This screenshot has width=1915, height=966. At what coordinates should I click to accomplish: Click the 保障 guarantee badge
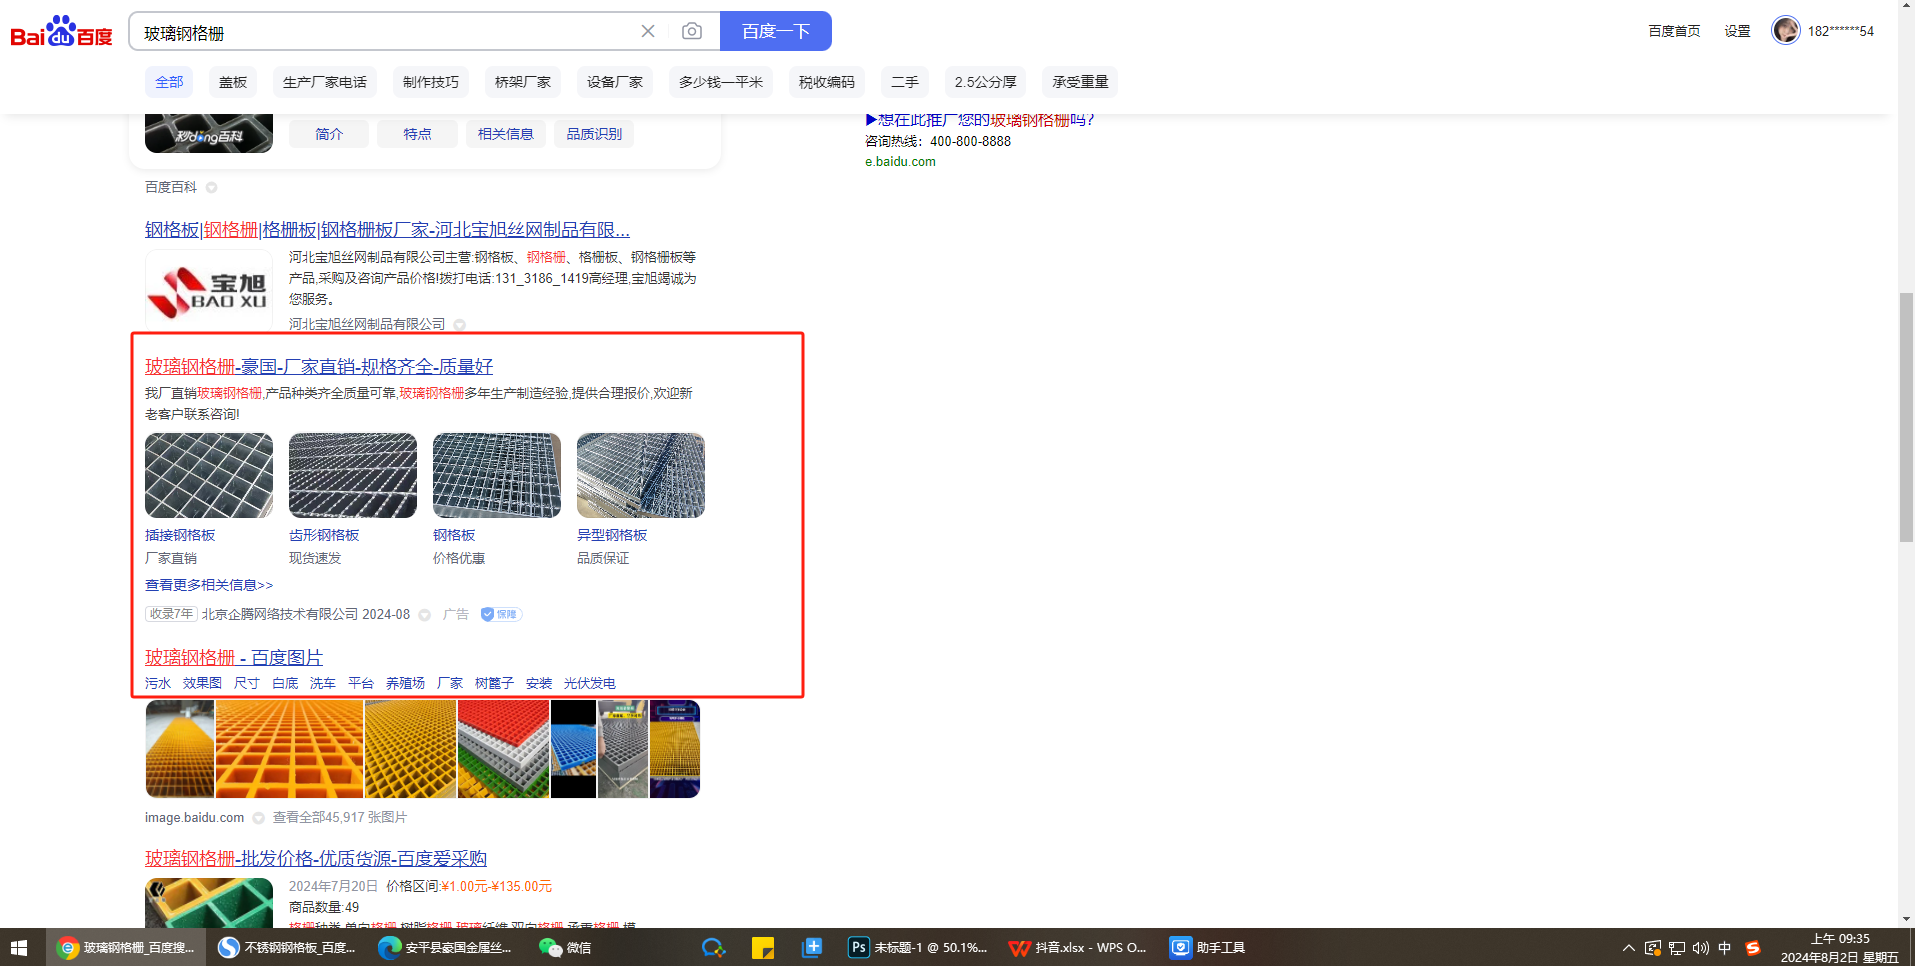tap(500, 614)
